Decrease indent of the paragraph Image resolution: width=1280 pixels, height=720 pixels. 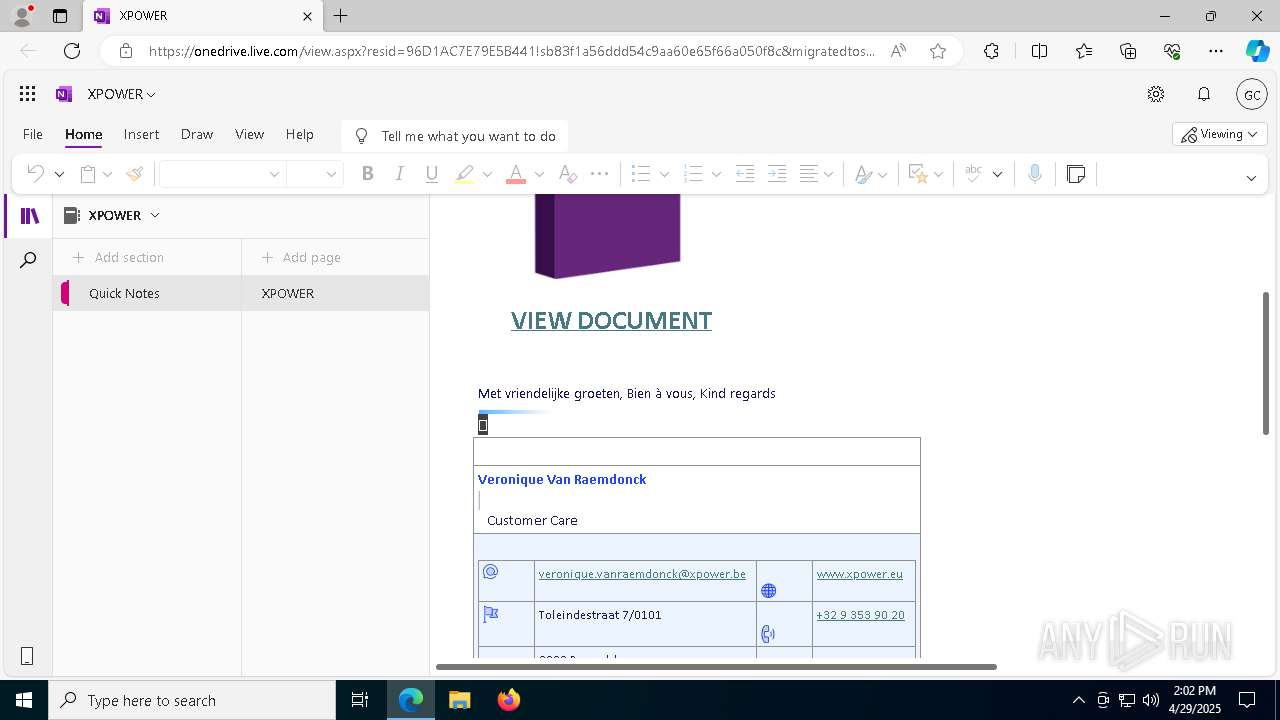pos(745,174)
